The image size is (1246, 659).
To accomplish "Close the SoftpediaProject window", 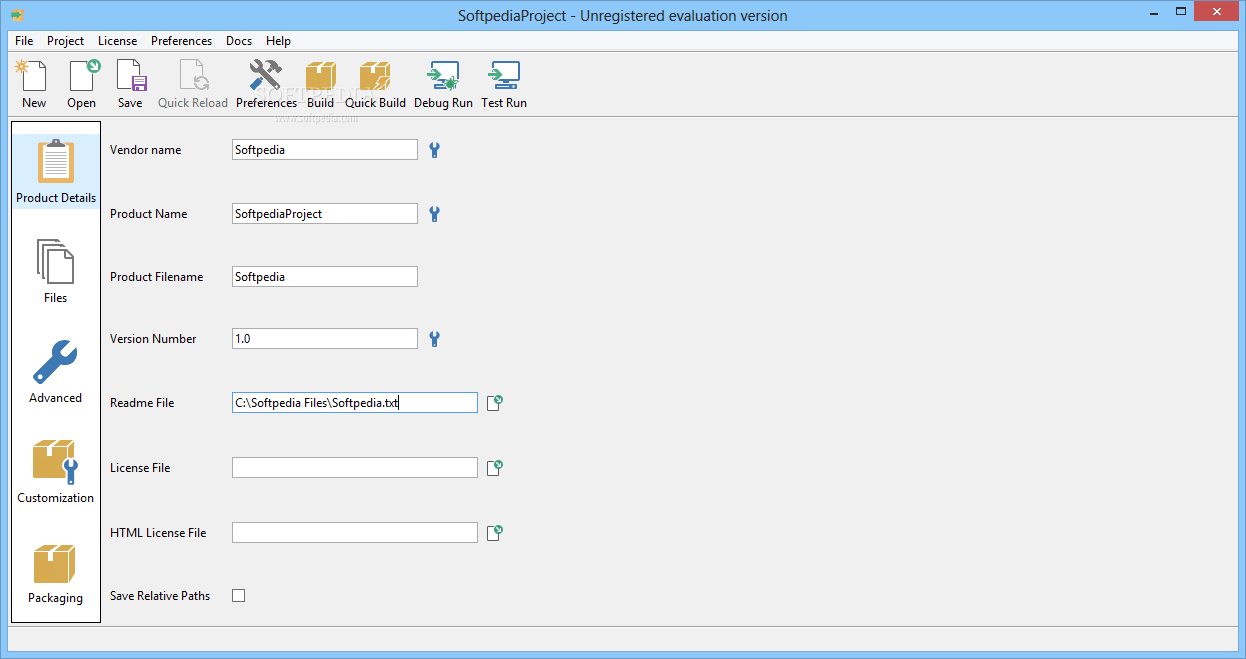I will click(x=1215, y=12).
